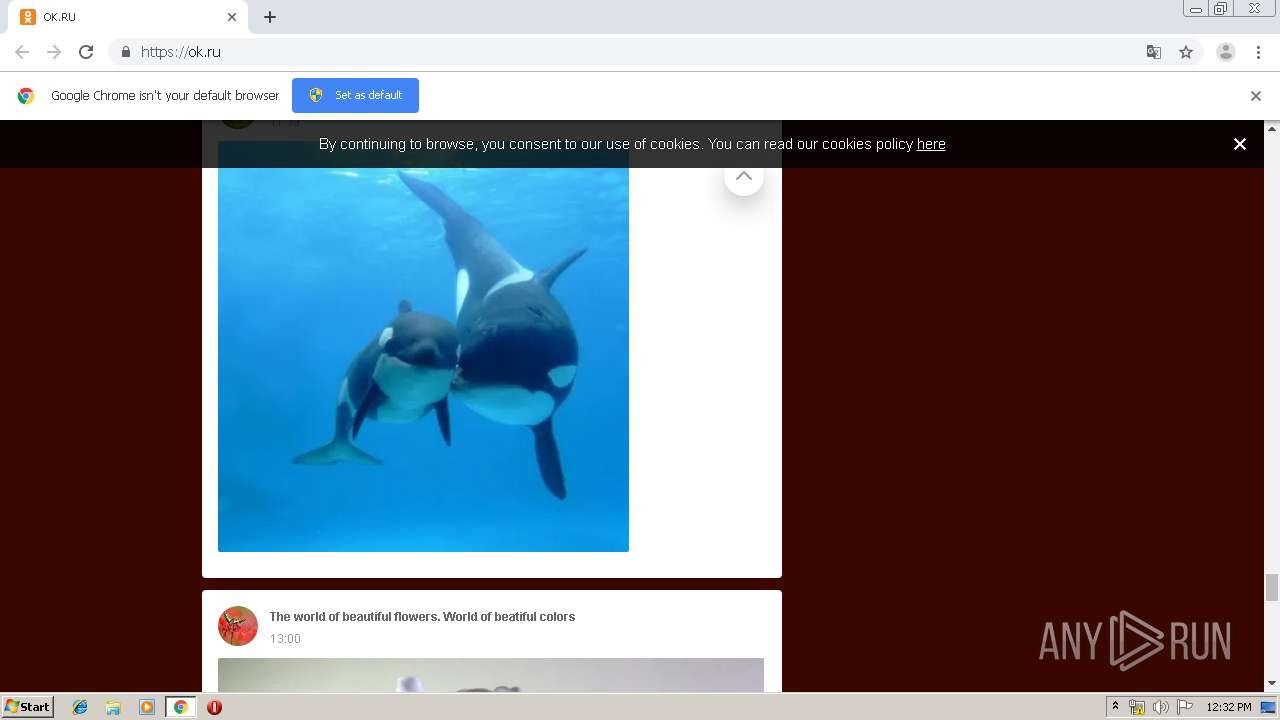Launch Internet Explorer from taskbar
The image size is (1280, 720).
80,707
